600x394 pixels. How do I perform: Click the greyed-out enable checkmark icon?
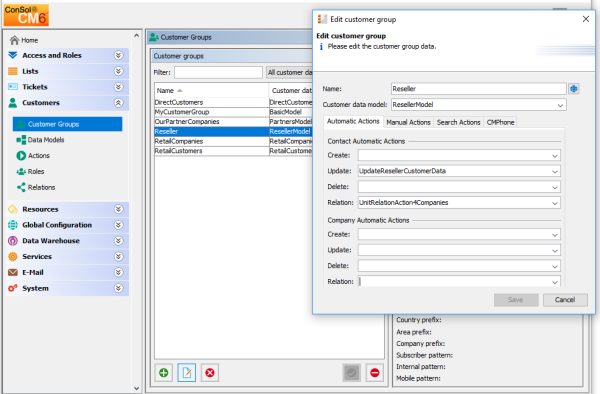click(x=352, y=373)
